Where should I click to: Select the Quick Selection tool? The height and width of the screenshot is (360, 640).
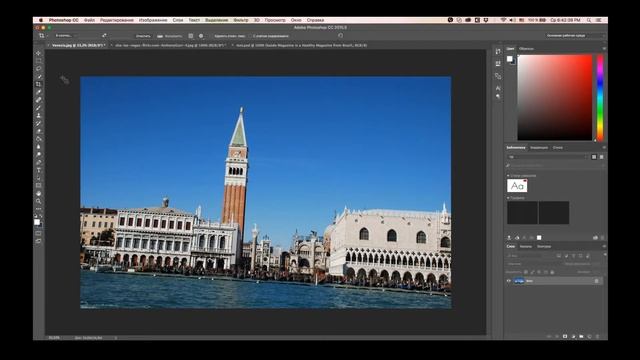(39, 76)
